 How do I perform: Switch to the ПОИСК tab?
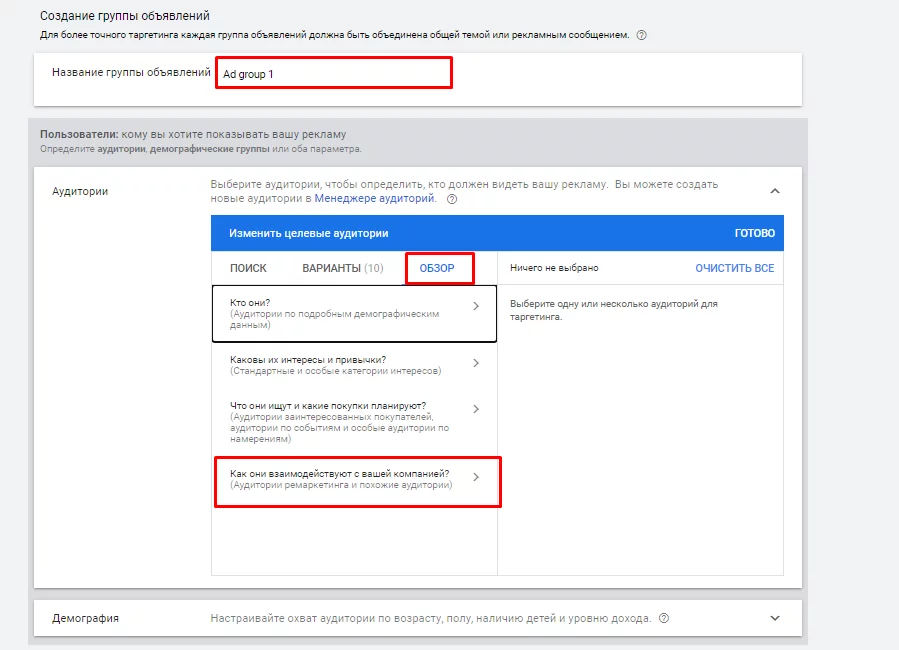(248, 268)
